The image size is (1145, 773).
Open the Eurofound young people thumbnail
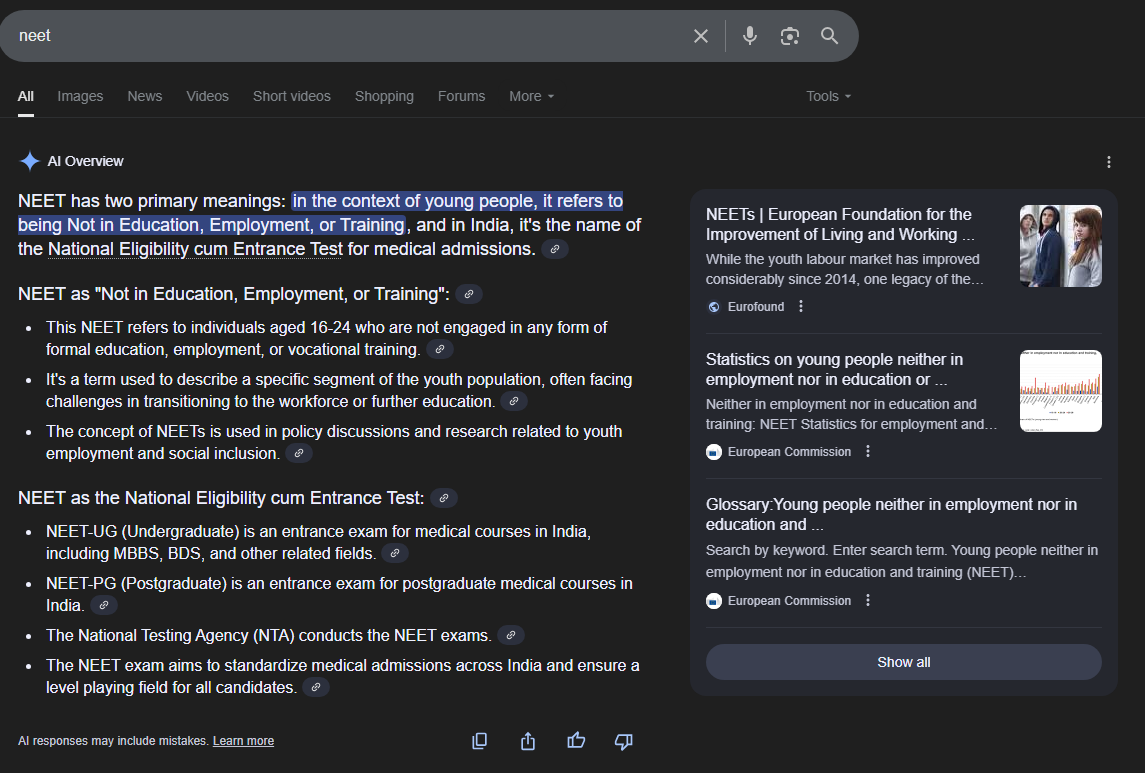pos(1060,246)
